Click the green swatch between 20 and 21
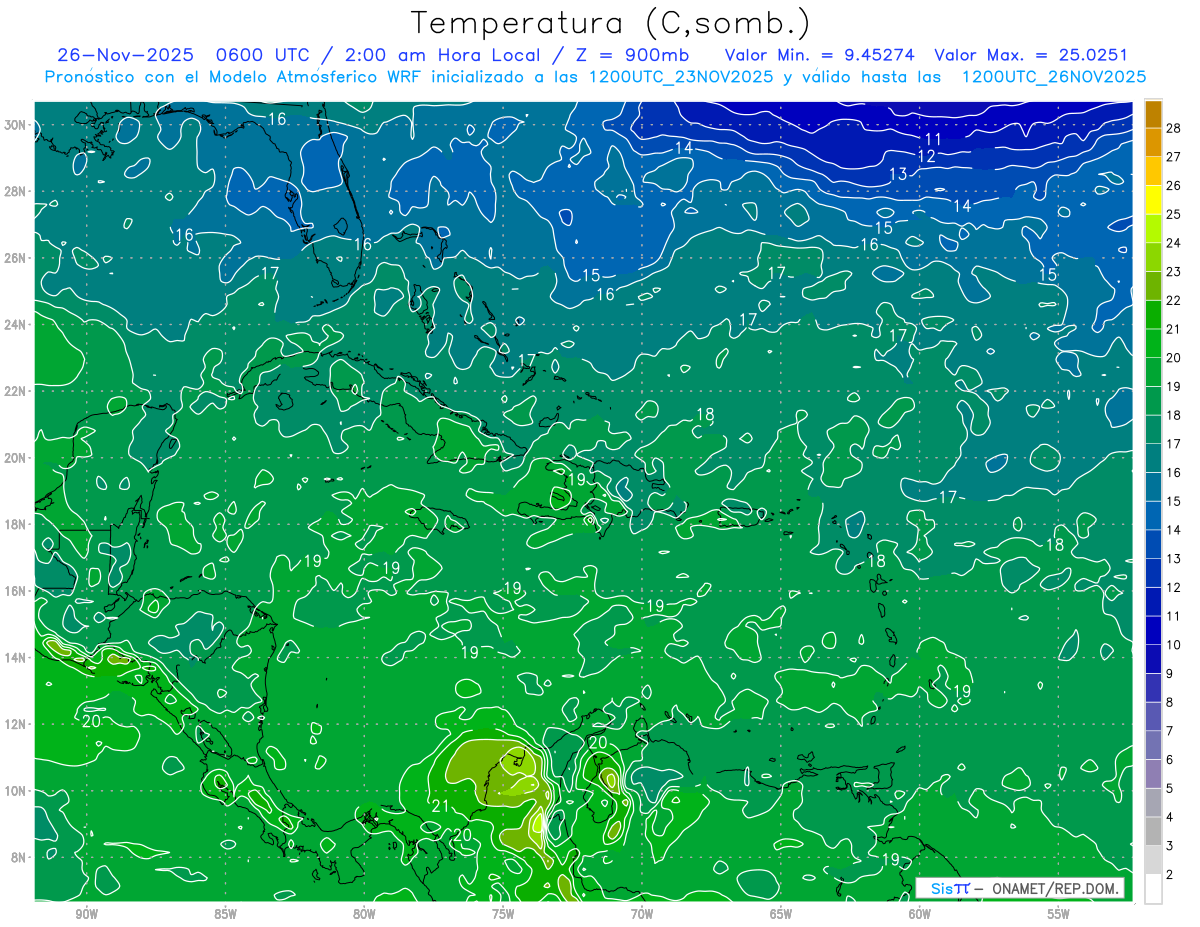Viewport: 1200px width, 927px height. [x=1153, y=343]
